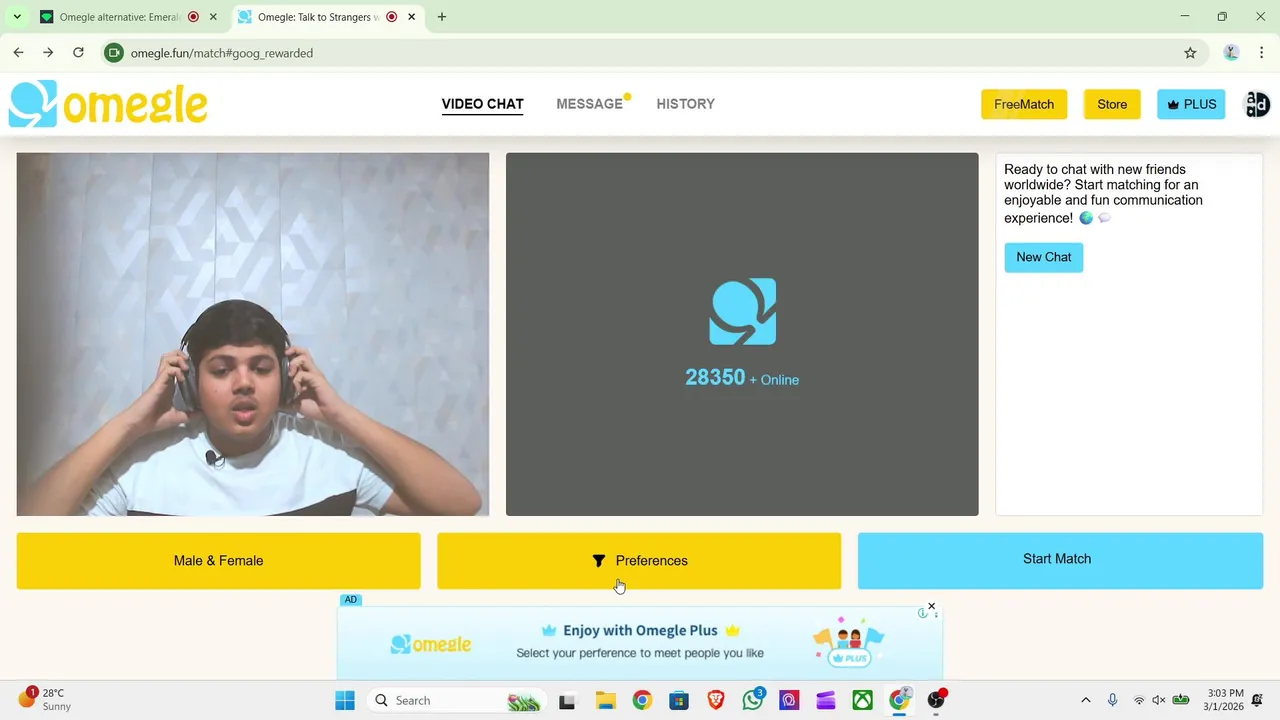The width and height of the screenshot is (1280, 720).
Task: Switch to the MESSAGE tab
Action: pos(590,104)
